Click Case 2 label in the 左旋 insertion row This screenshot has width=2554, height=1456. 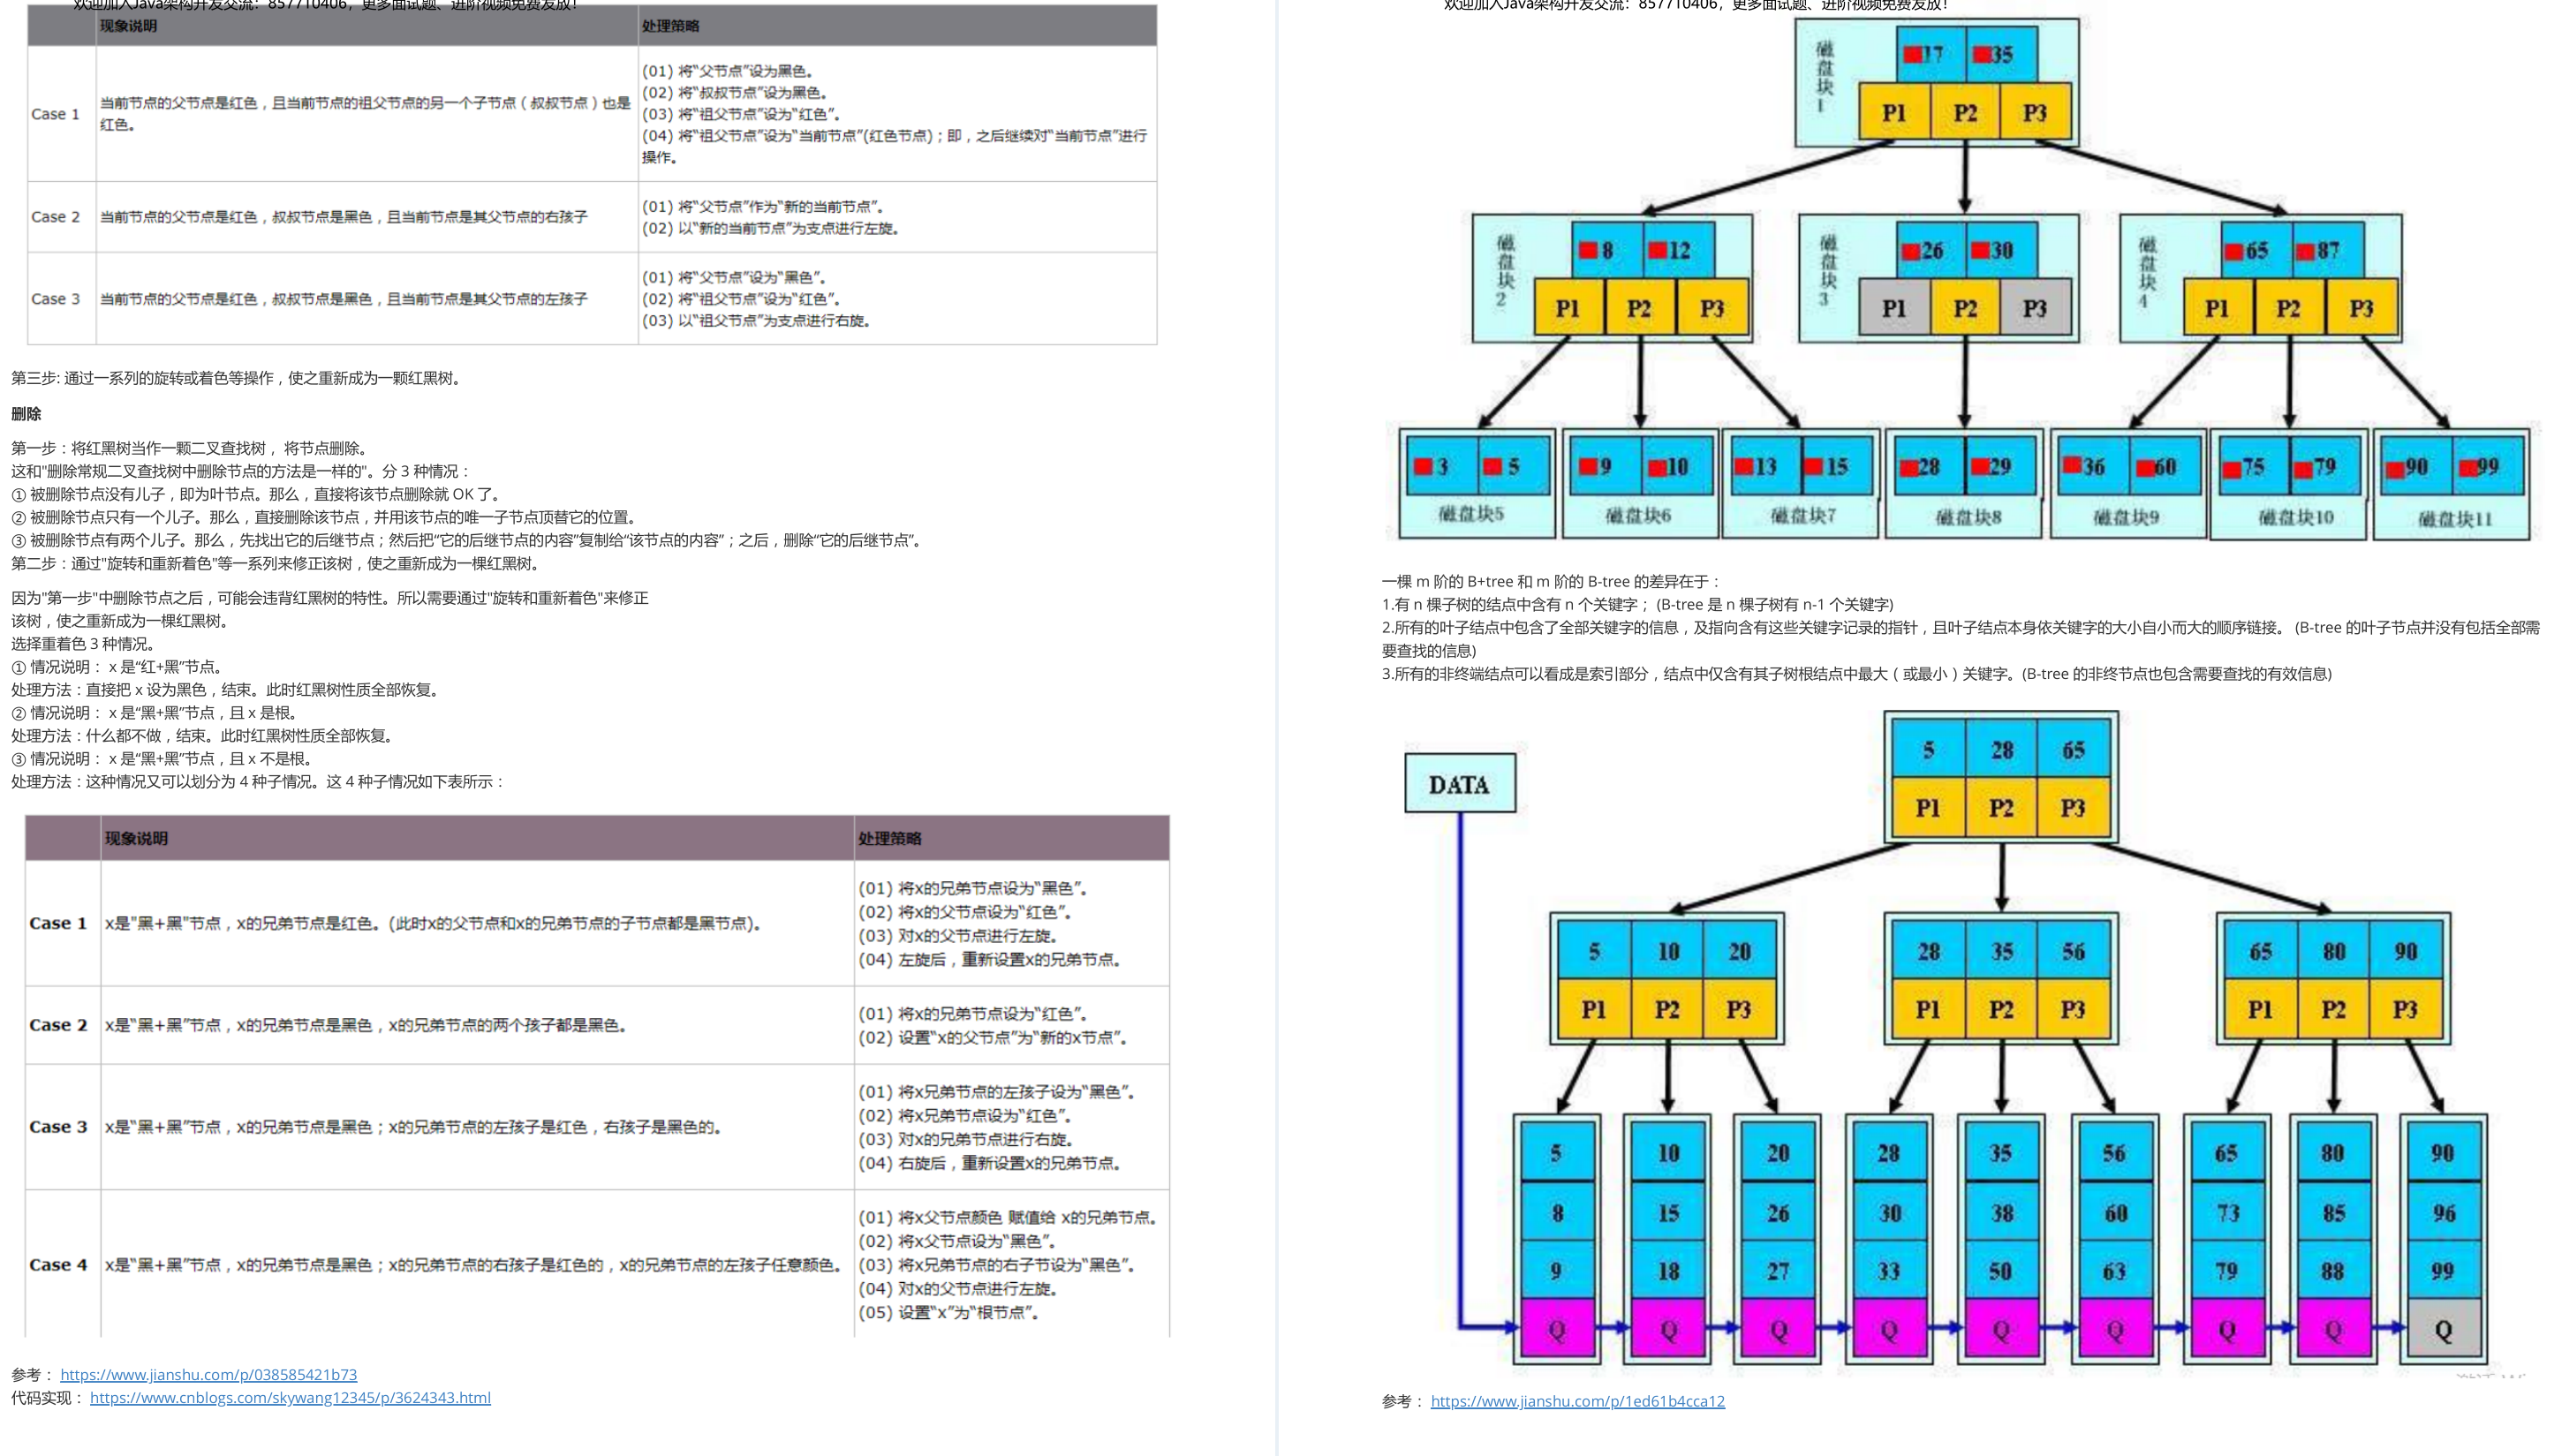[x=55, y=217]
